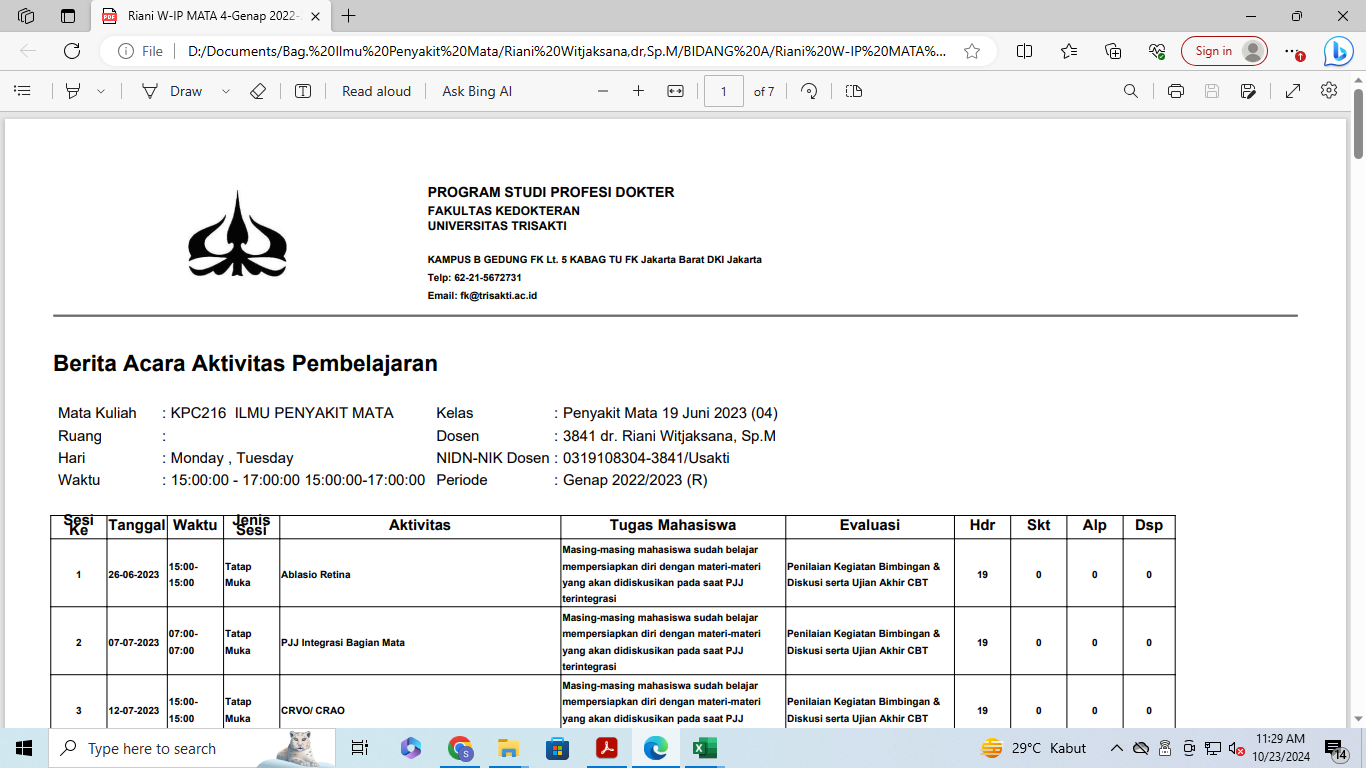Open a new browser tab
The width and height of the screenshot is (1366, 768).
coord(348,16)
